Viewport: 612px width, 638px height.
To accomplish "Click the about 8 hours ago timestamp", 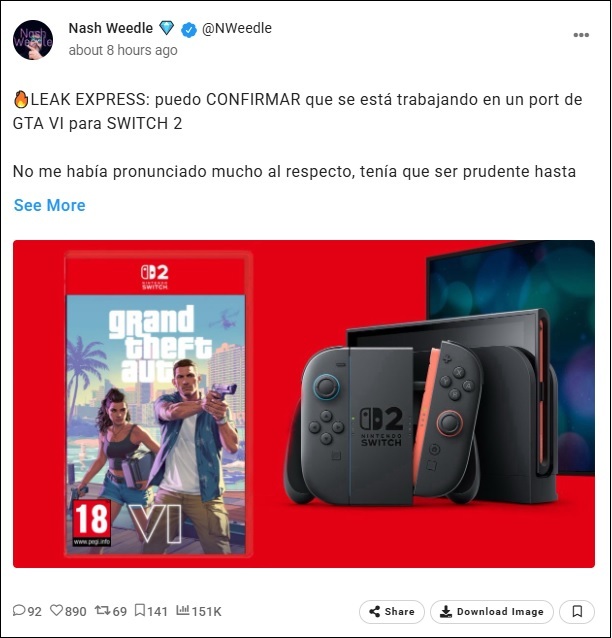I will pos(123,50).
